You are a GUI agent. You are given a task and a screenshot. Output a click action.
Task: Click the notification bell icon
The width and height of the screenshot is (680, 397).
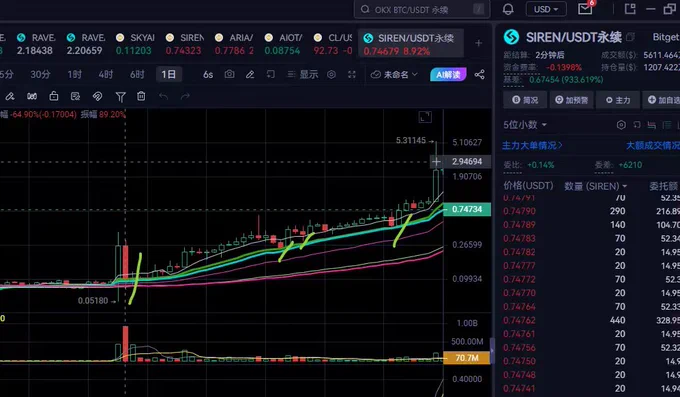pos(508,9)
